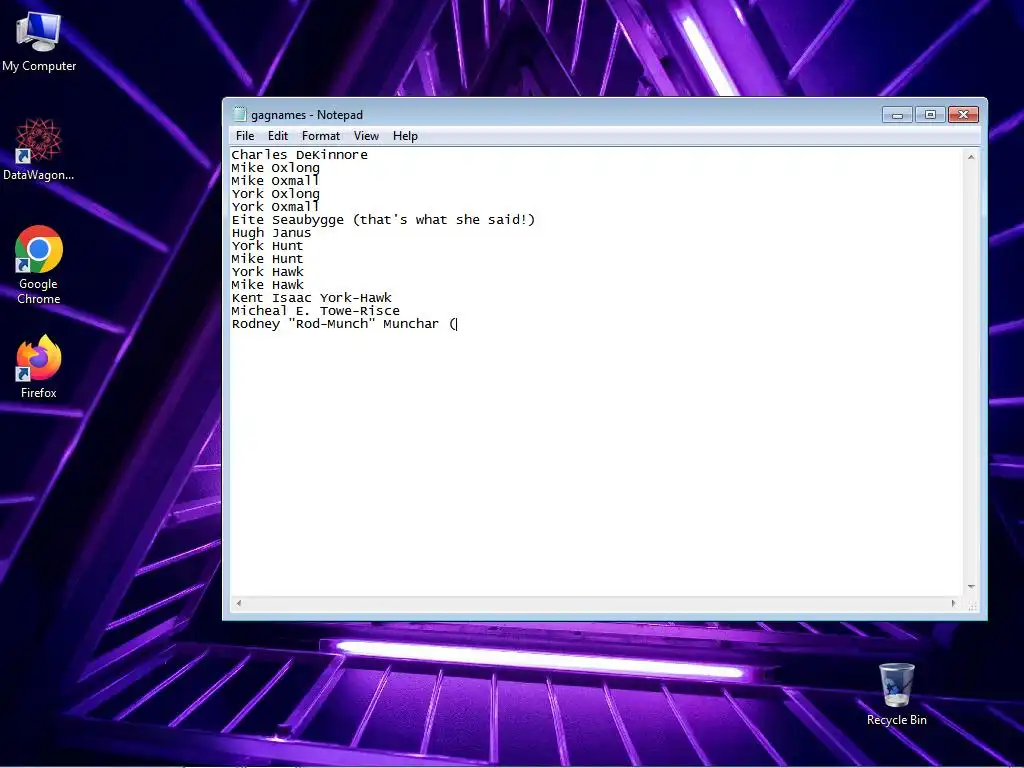Click the "Mike Oxmall" line
This screenshot has width=1024, height=768.
276,181
